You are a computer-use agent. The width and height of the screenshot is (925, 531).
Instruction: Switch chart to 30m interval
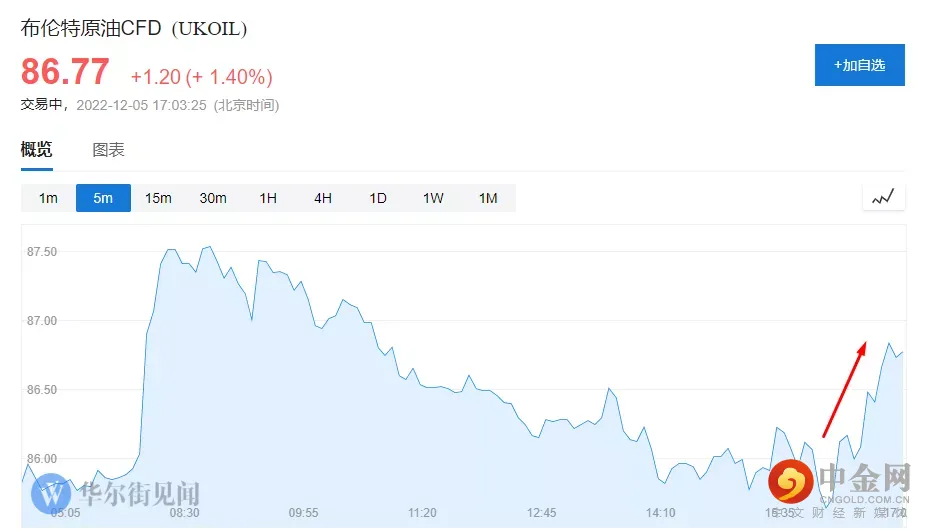pos(213,198)
